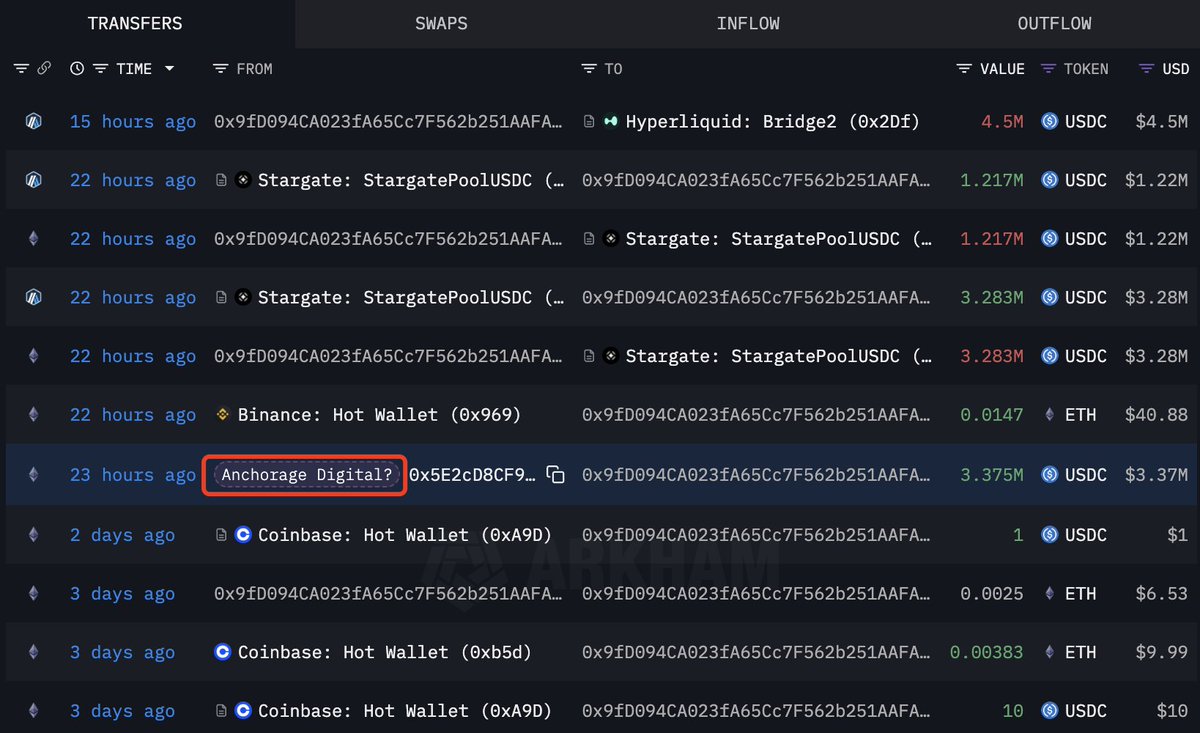Click contract icon in 2 days ago row
Image resolution: width=1200 pixels, height=733 pixels.
point(221,535)
